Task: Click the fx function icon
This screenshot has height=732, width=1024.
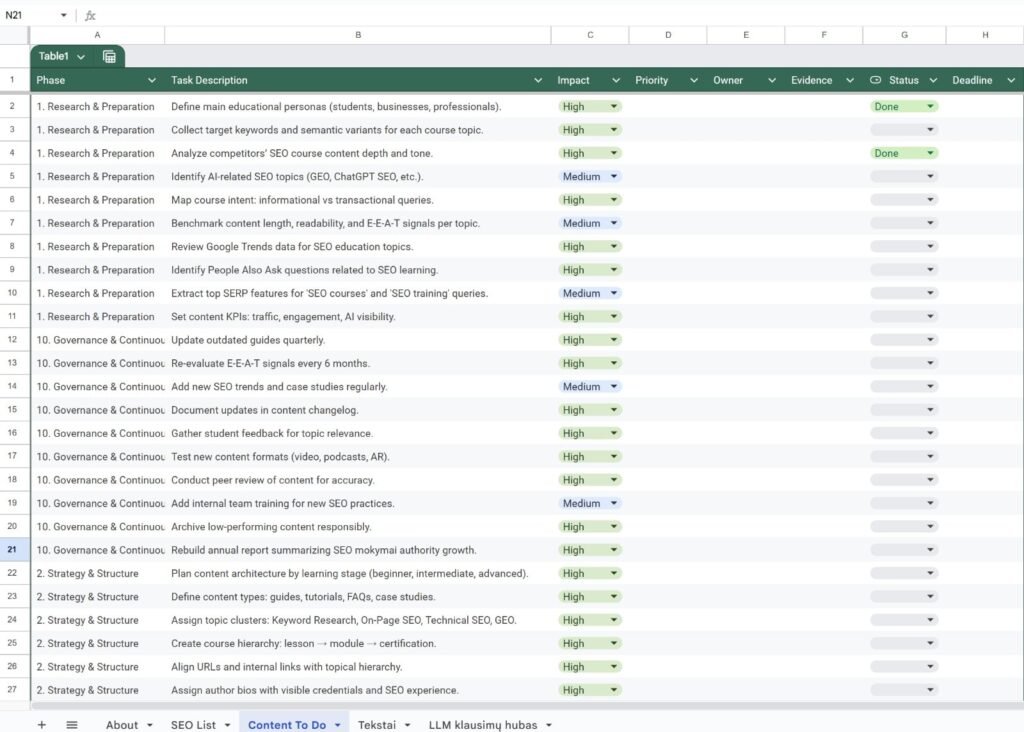Action: coord(90,15)
